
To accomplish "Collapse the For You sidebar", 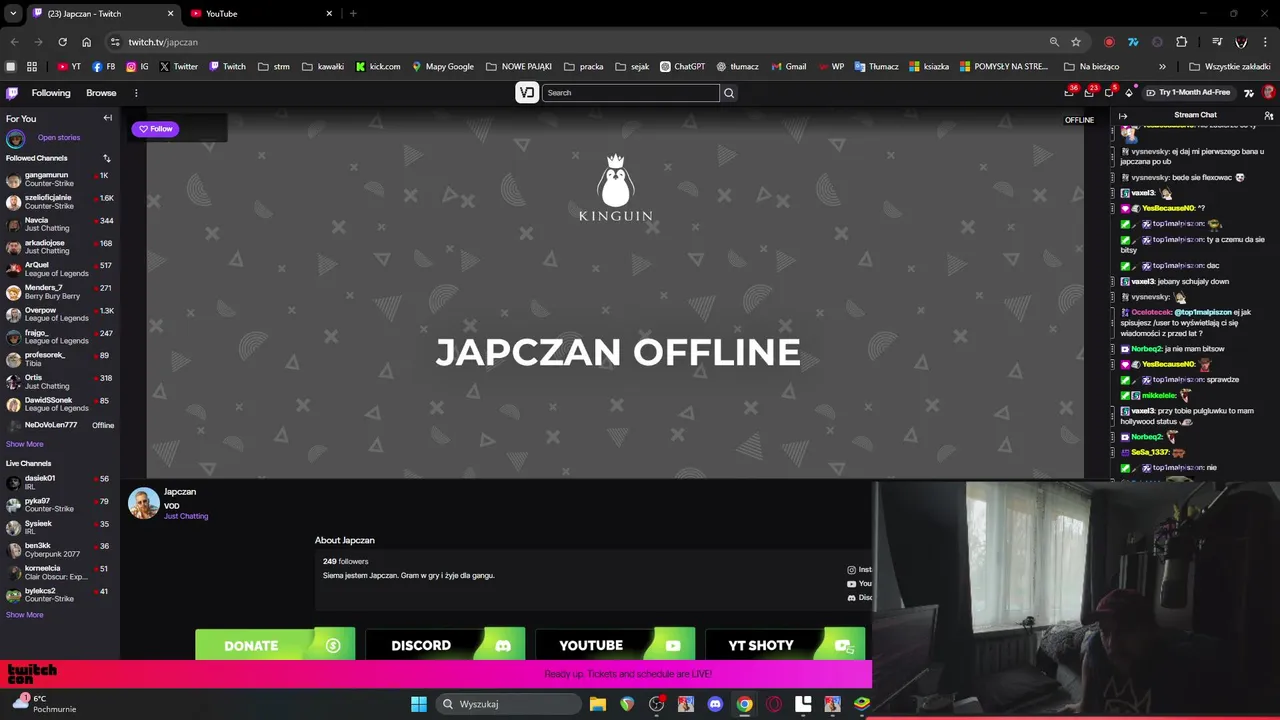I will coord(107,118).
